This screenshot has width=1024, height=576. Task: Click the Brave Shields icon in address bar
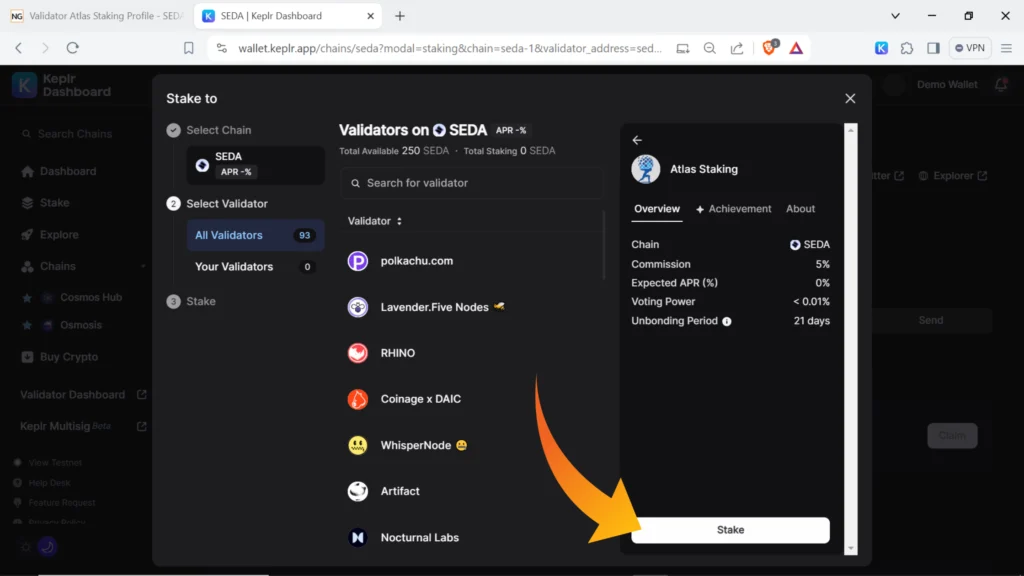(x=768, y=47)
